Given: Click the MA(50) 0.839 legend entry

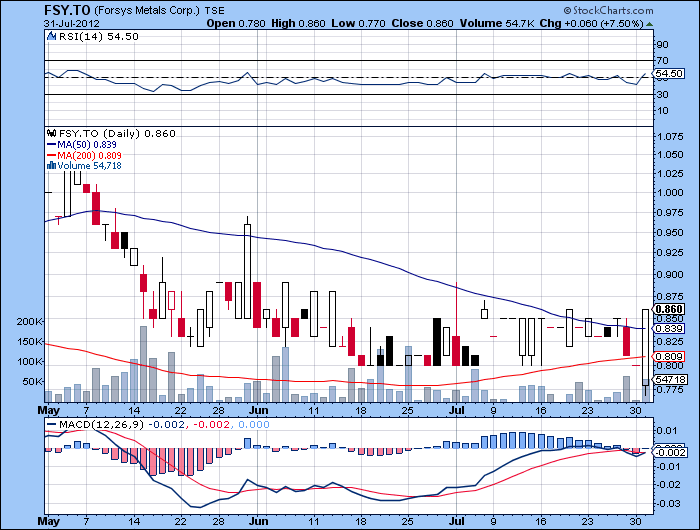Looking at the screenshot, I should 82,145.
